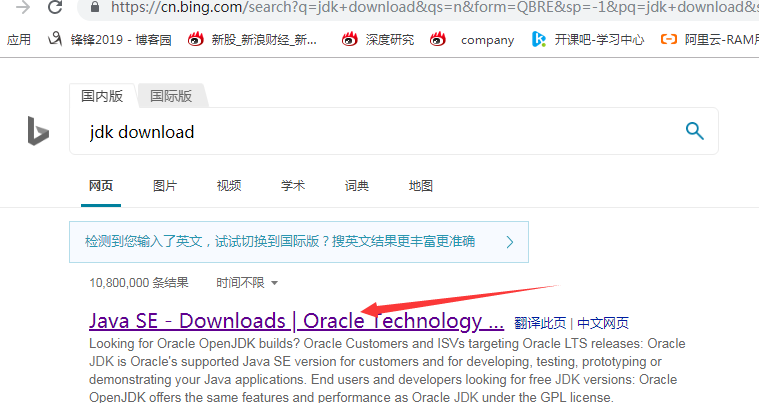The width and height of the screenshot is (759, 403).
Task: Select the 国内版 tab
Action: click(x=102, y=96)
